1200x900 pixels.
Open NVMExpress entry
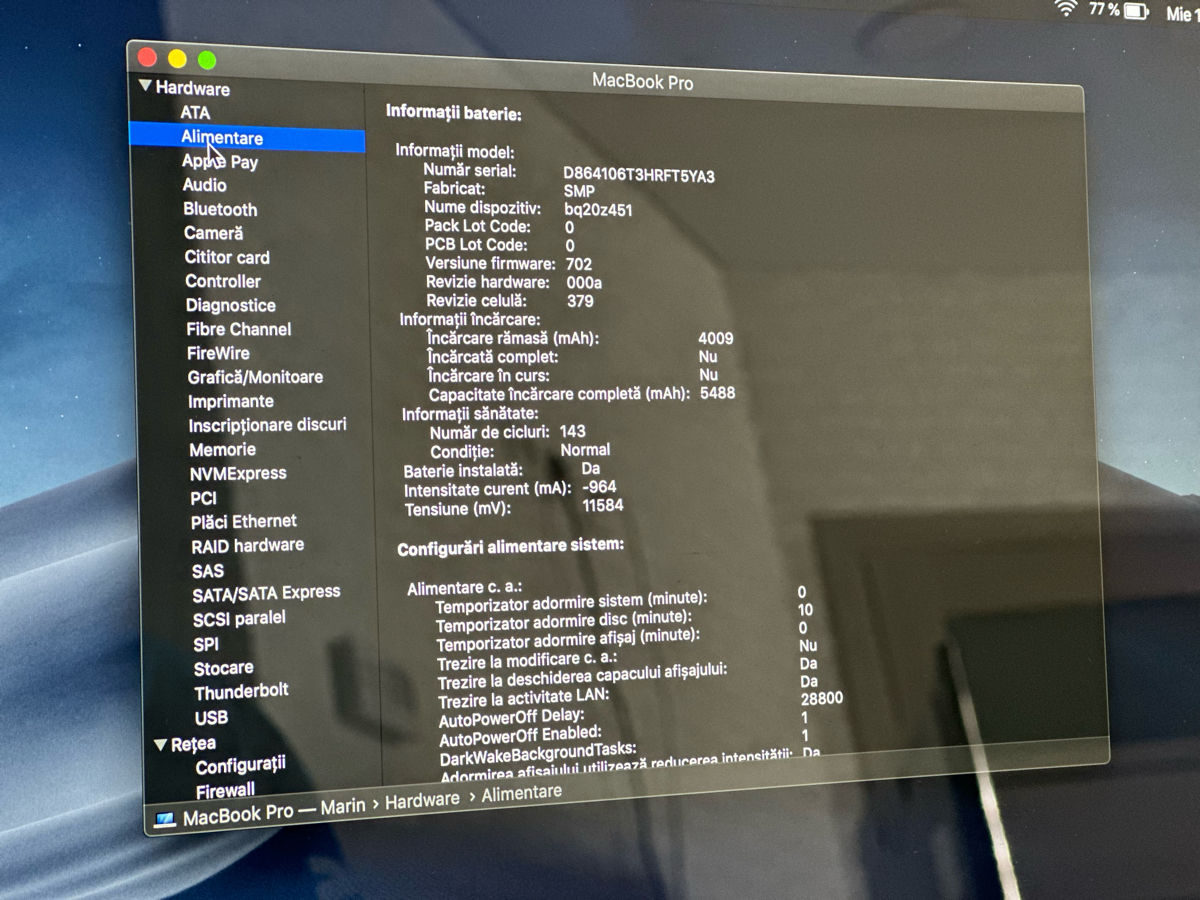coord(238,473)
